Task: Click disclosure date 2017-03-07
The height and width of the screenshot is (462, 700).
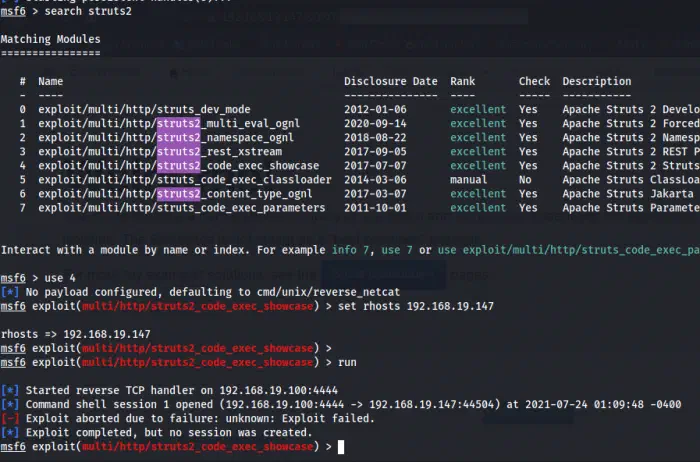Action: click(x=375, y=194)
